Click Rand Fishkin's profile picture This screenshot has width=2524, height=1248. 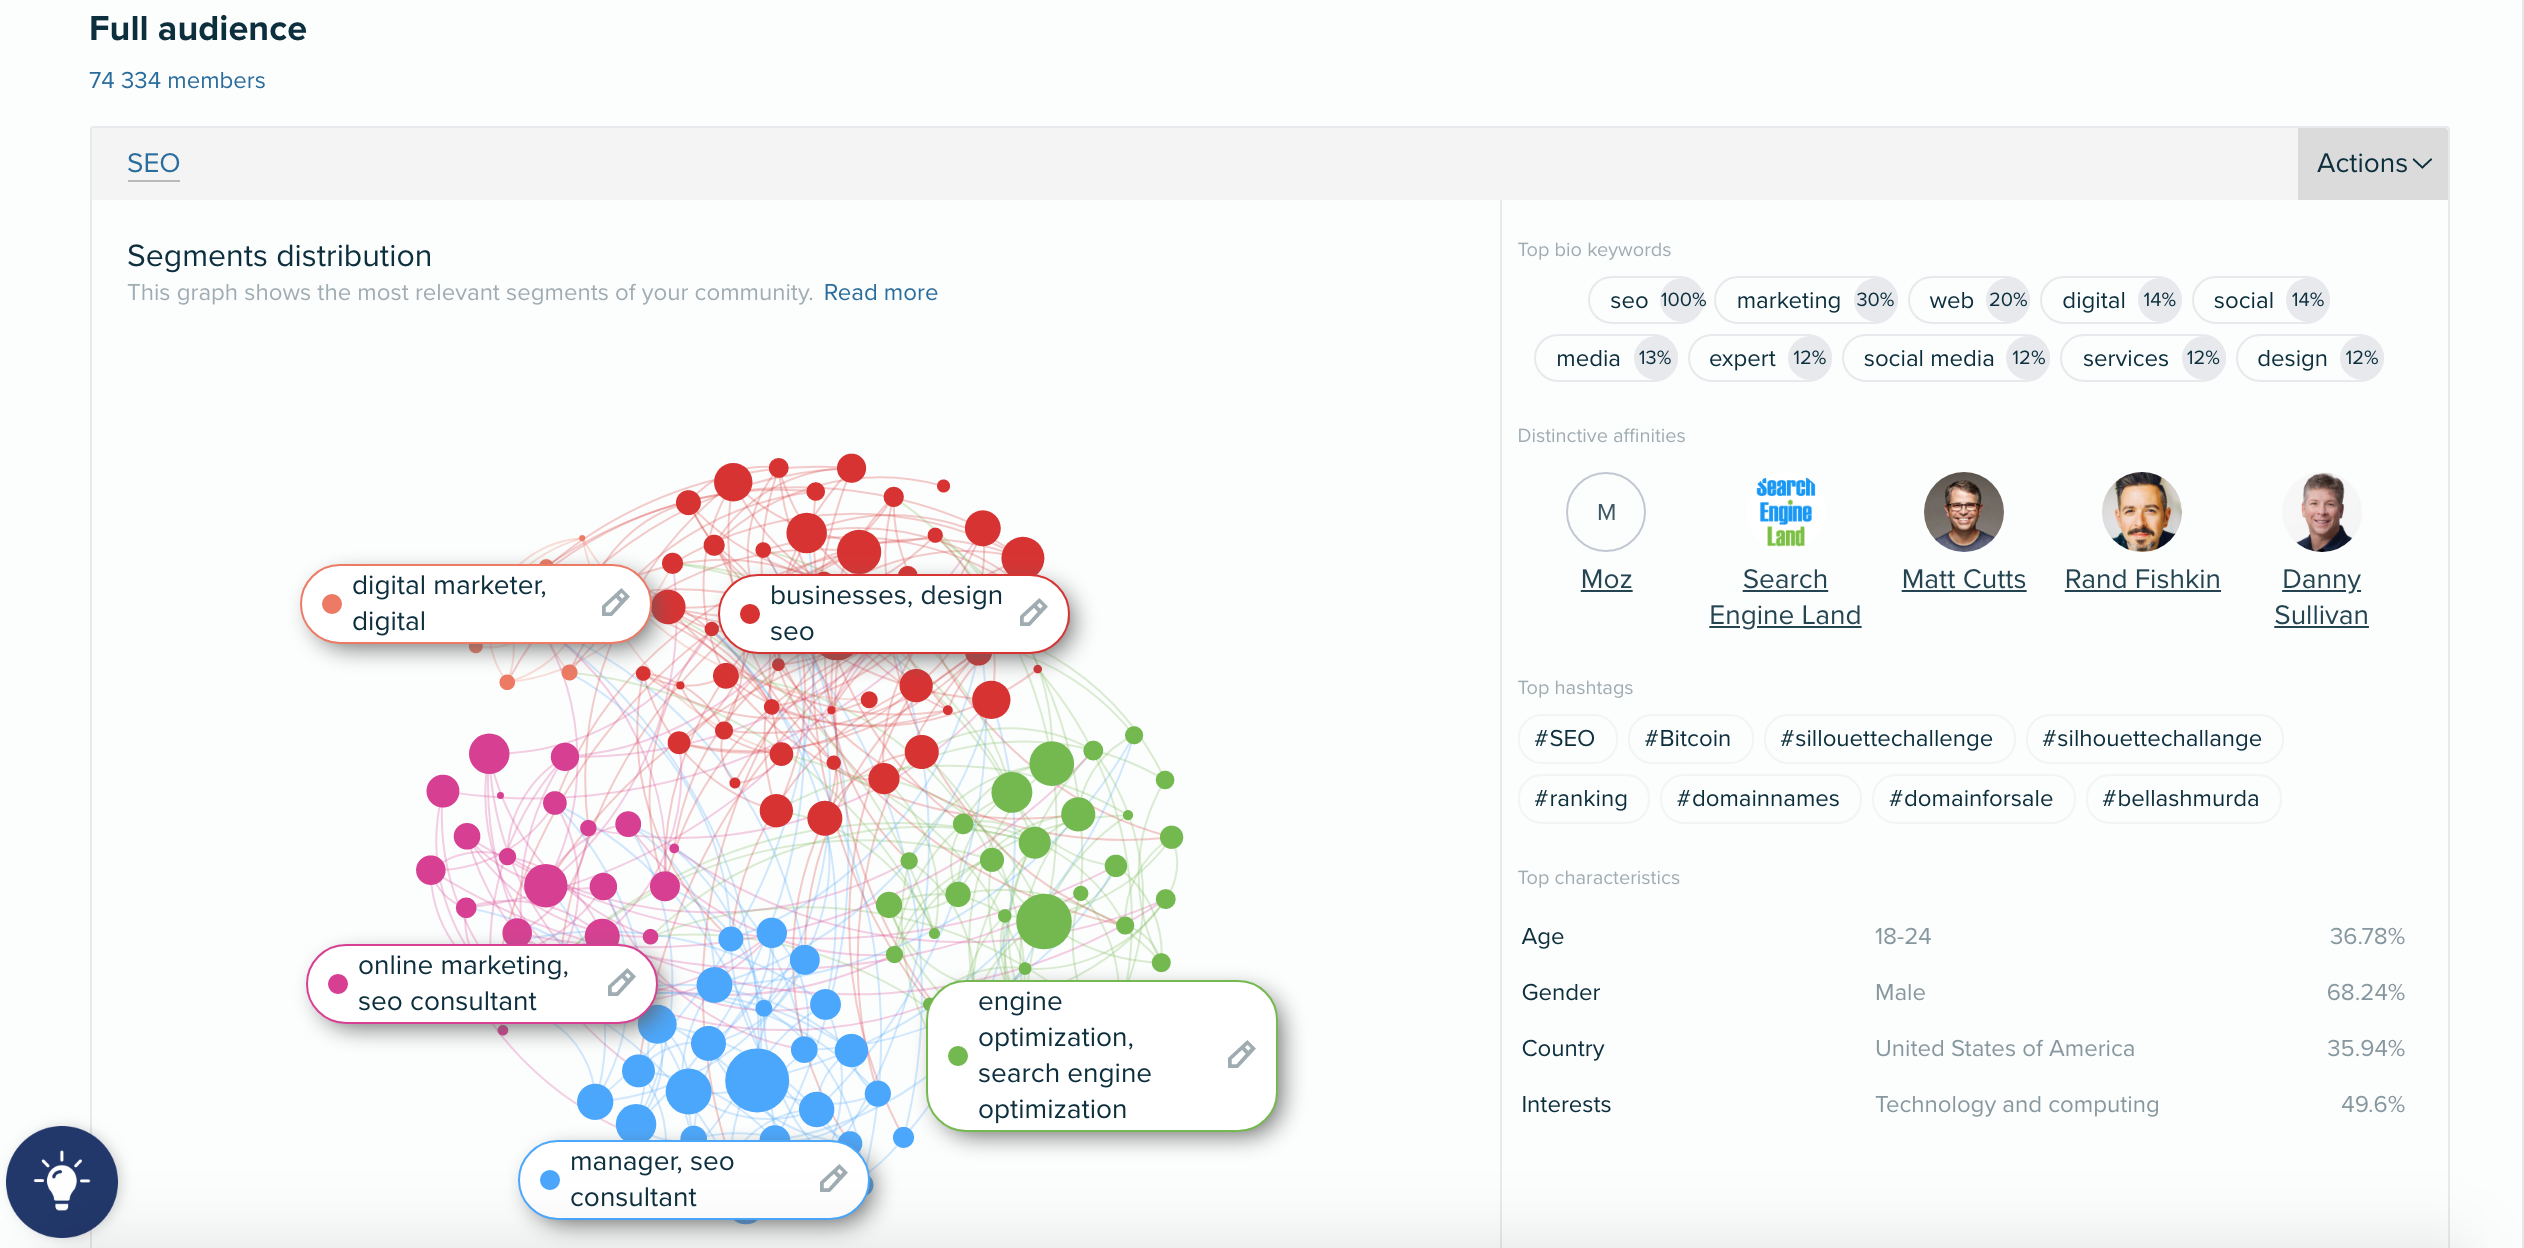point(2142,512)
